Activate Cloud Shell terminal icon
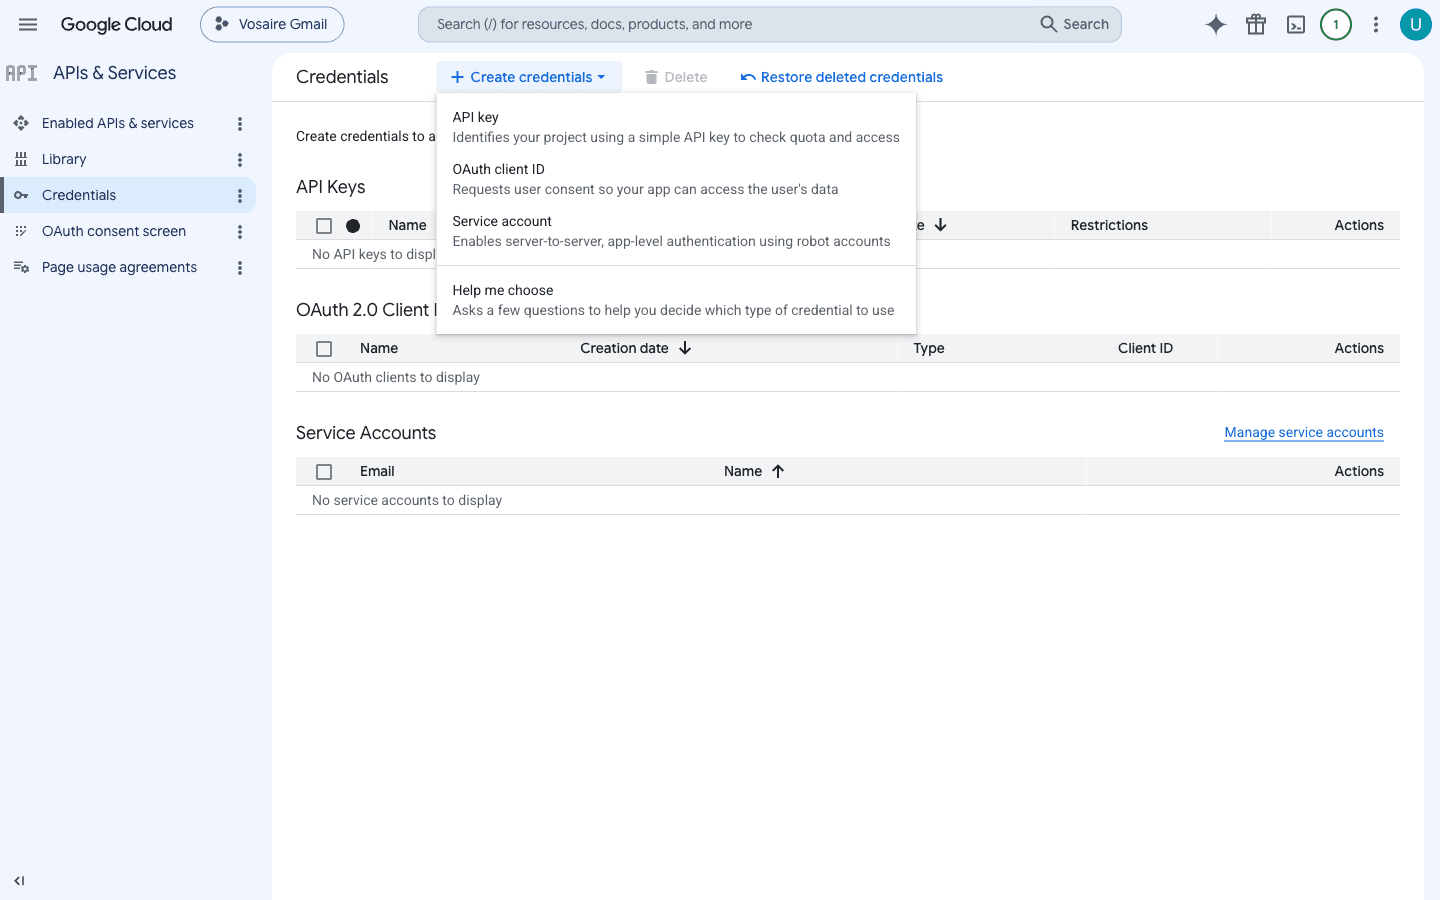Image resolution: width=1440 pixels, height=900 pixels. 1296,25
